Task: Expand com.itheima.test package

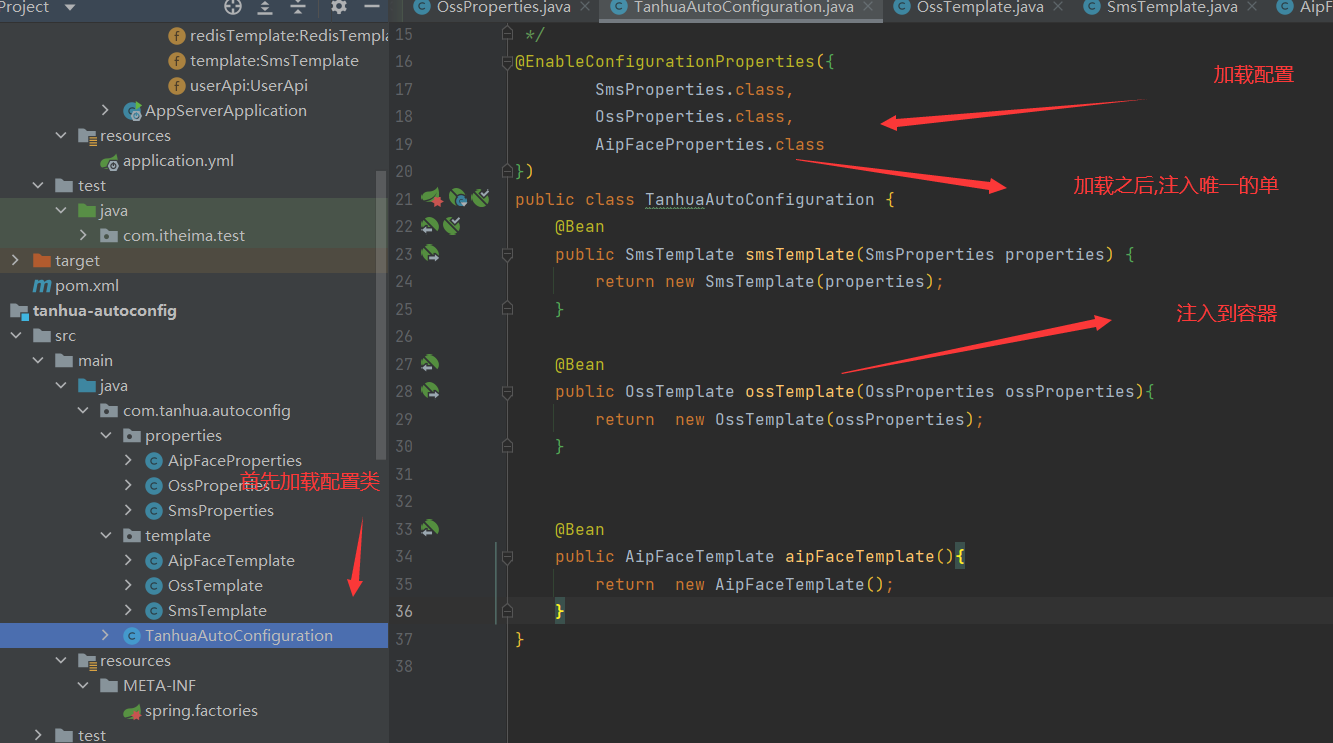Action: [83, 236]
